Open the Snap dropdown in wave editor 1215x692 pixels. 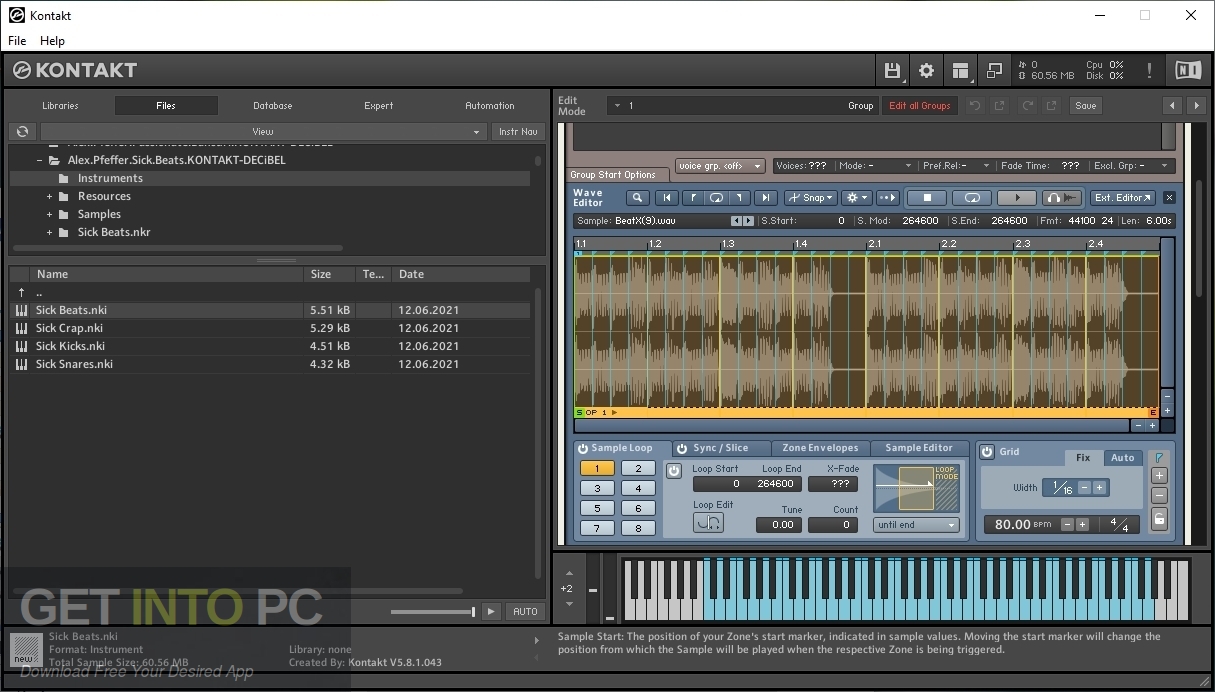click(x=810, y=198)
